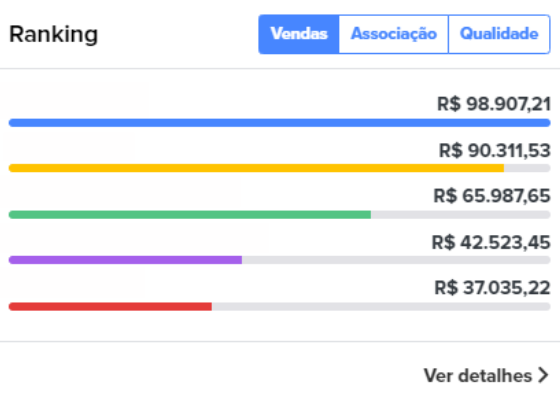Select the R$ 37.035,22 value
This screenshot has width=560, height=393.
(492, 288)
